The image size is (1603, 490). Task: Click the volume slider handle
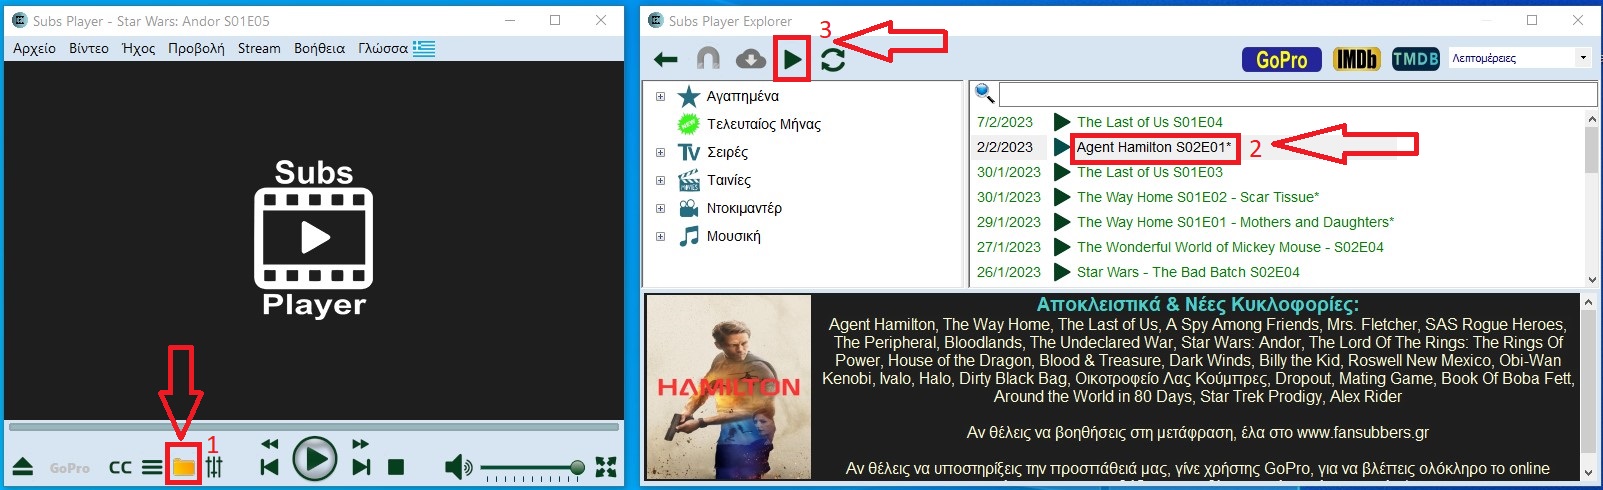(x=577, y=467)
